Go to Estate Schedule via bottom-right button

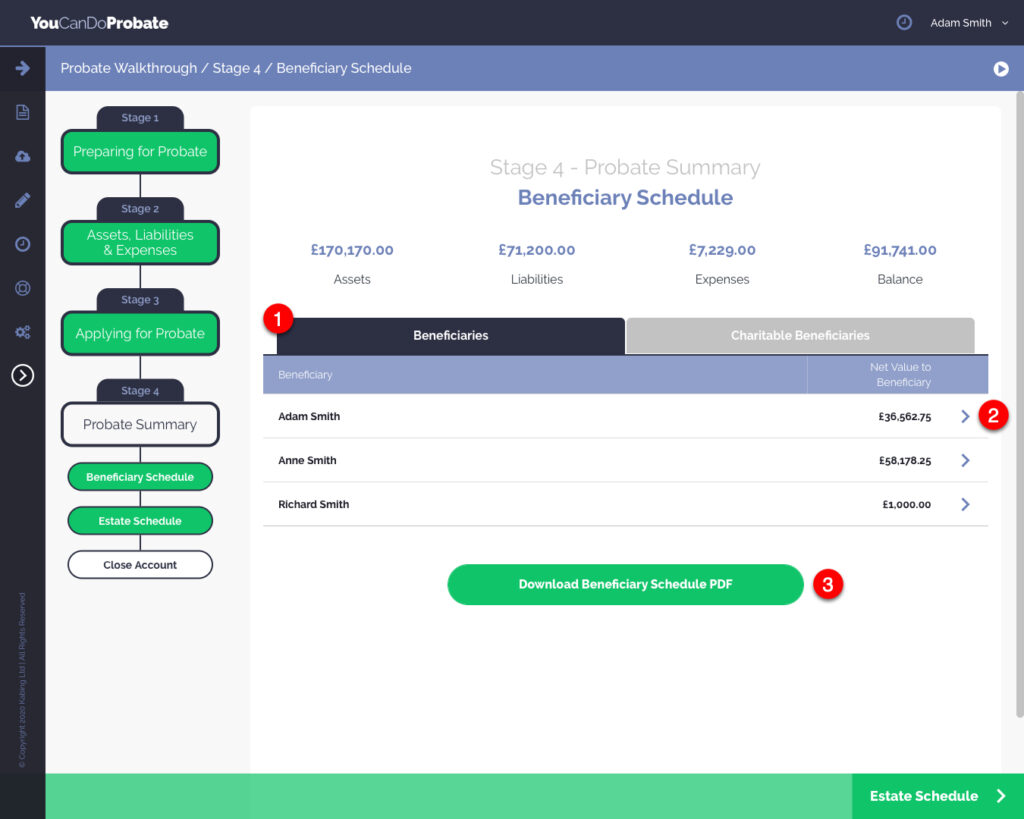tap(937, 796)
